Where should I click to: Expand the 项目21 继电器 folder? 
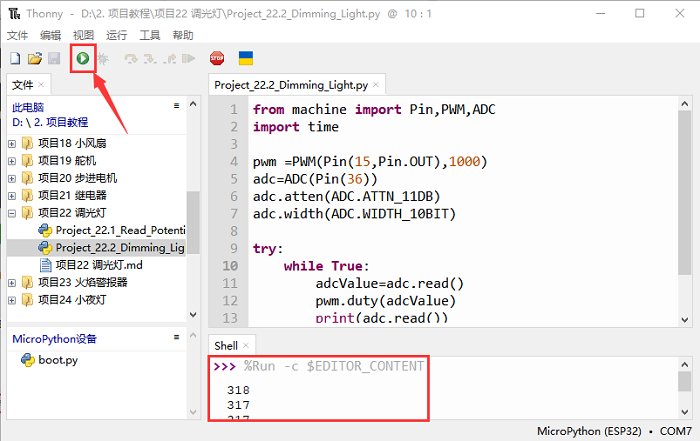[x=12, y=195]
